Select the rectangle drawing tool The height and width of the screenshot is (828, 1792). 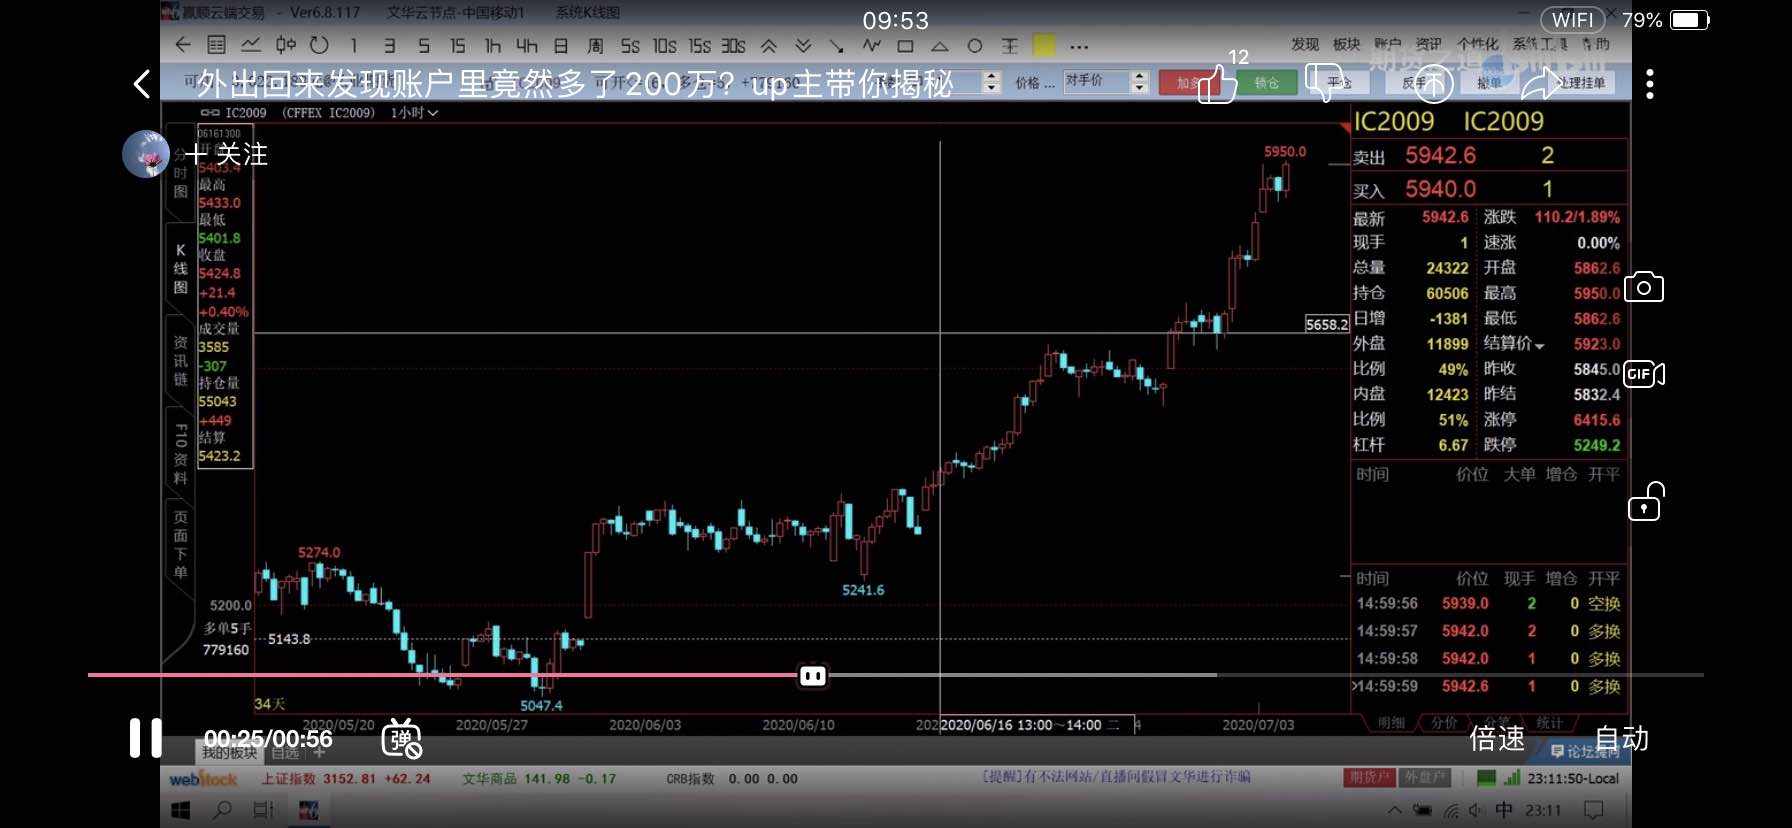pyautogui.click(x=905, y=46)
